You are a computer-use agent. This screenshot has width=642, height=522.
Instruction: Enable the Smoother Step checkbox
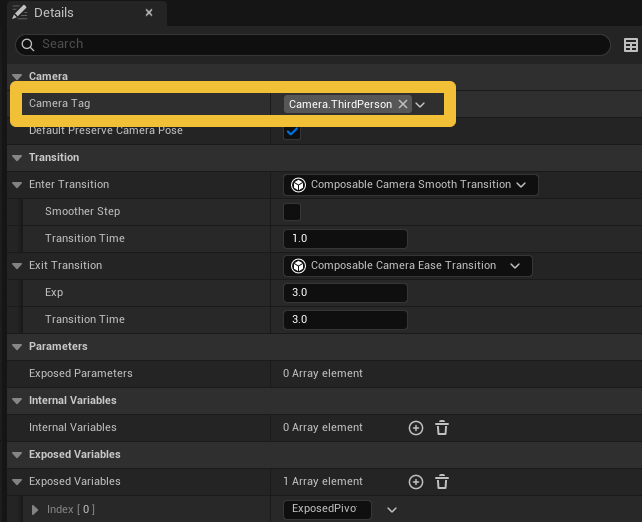pyautogui.click(x=292, y=212)
